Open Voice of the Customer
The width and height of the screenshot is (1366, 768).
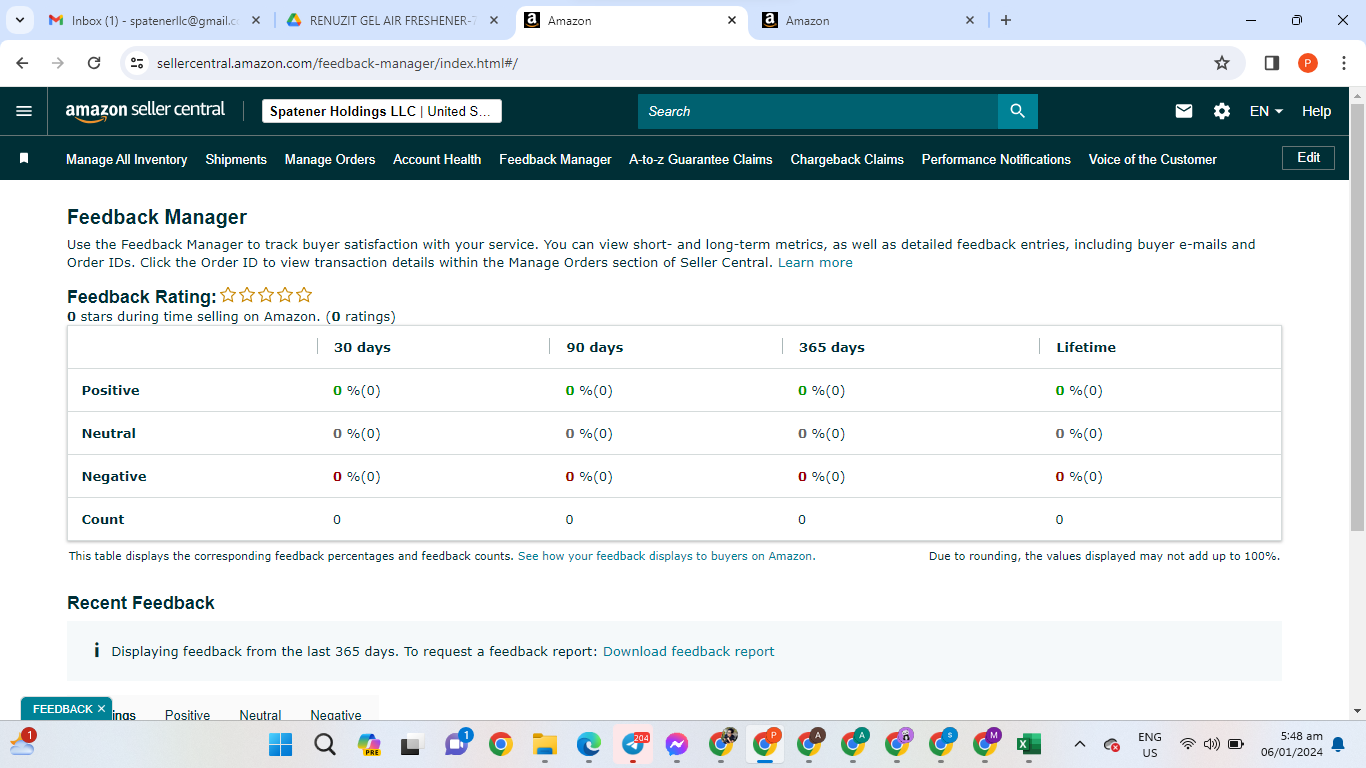pyautogui.click(x=1153, y=159)
